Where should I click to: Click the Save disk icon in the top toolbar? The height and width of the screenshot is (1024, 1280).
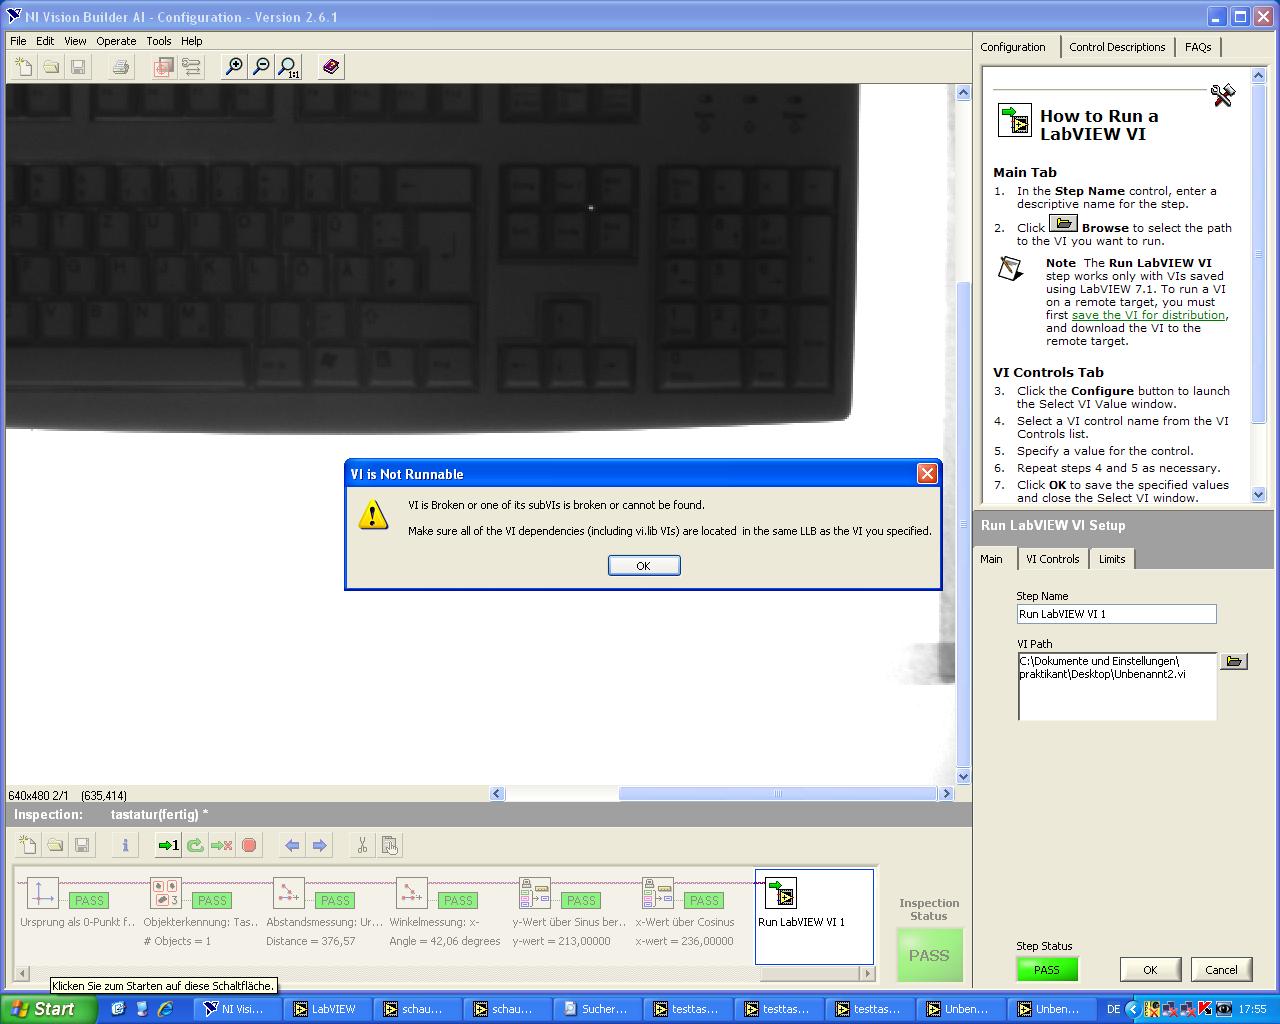78,67
